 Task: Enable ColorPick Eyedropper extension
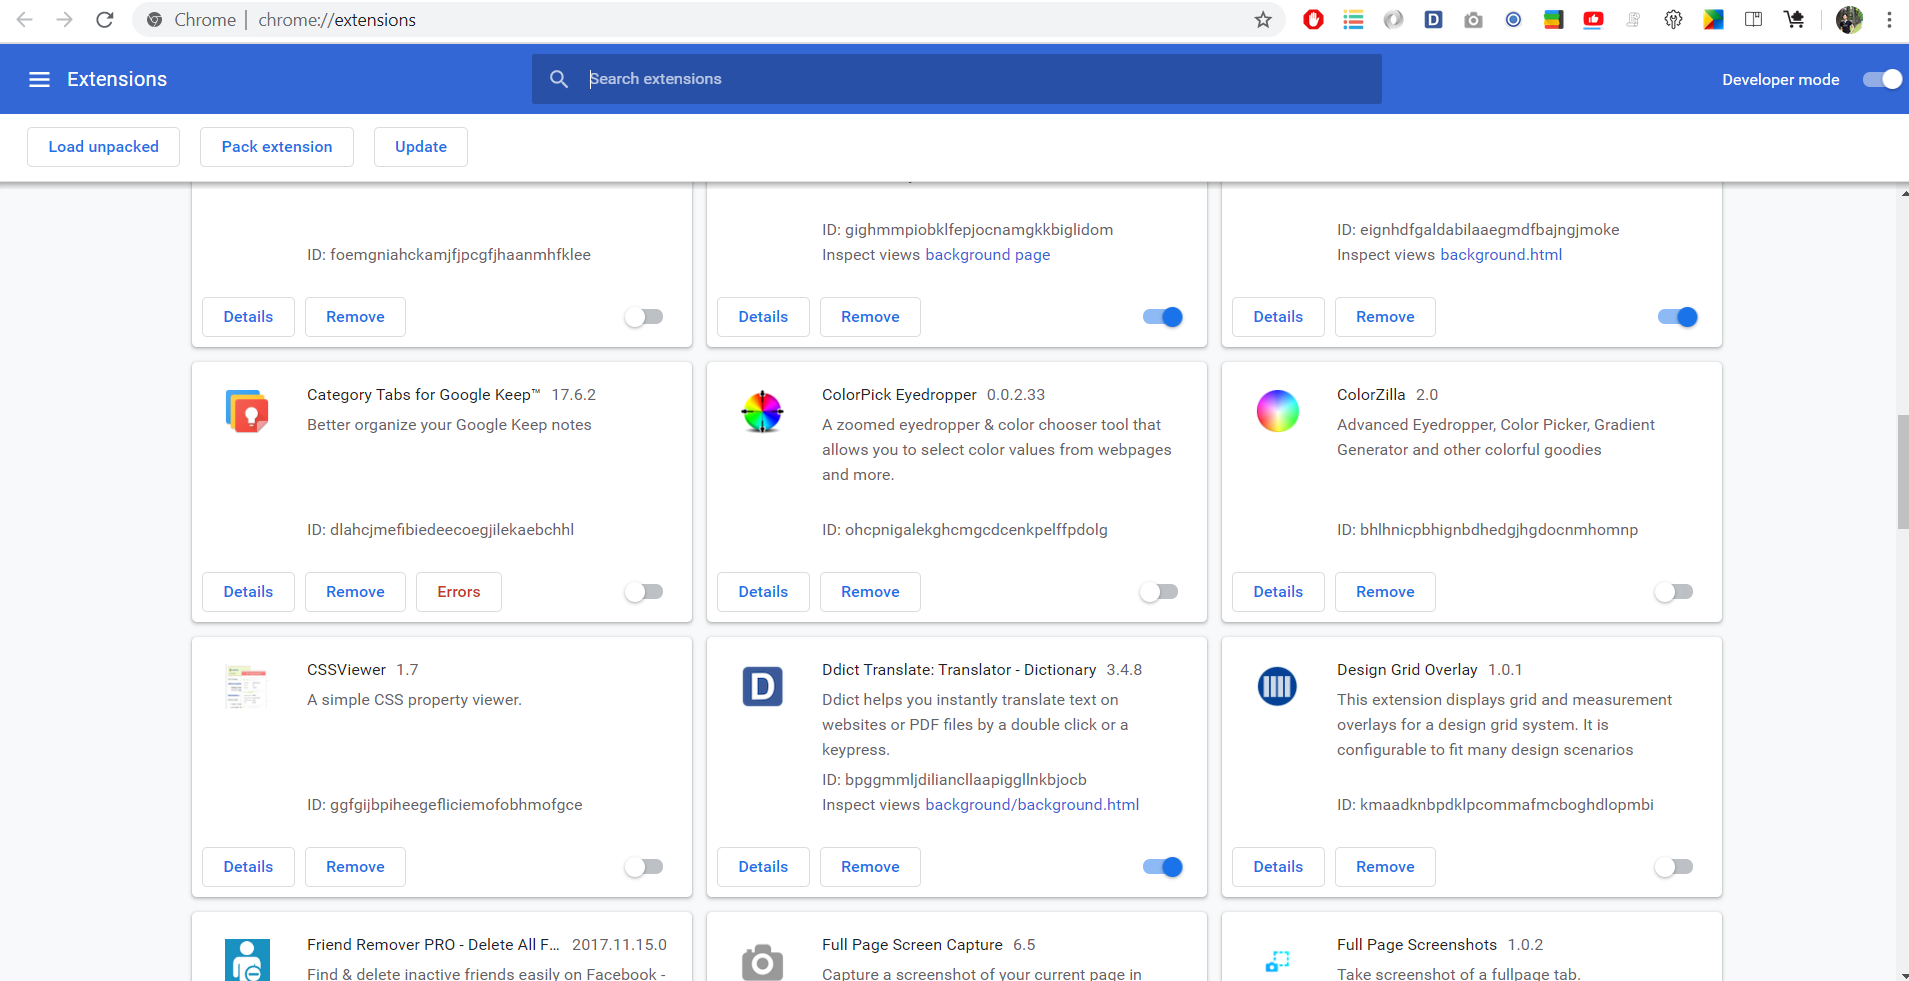coord(1159,592)
